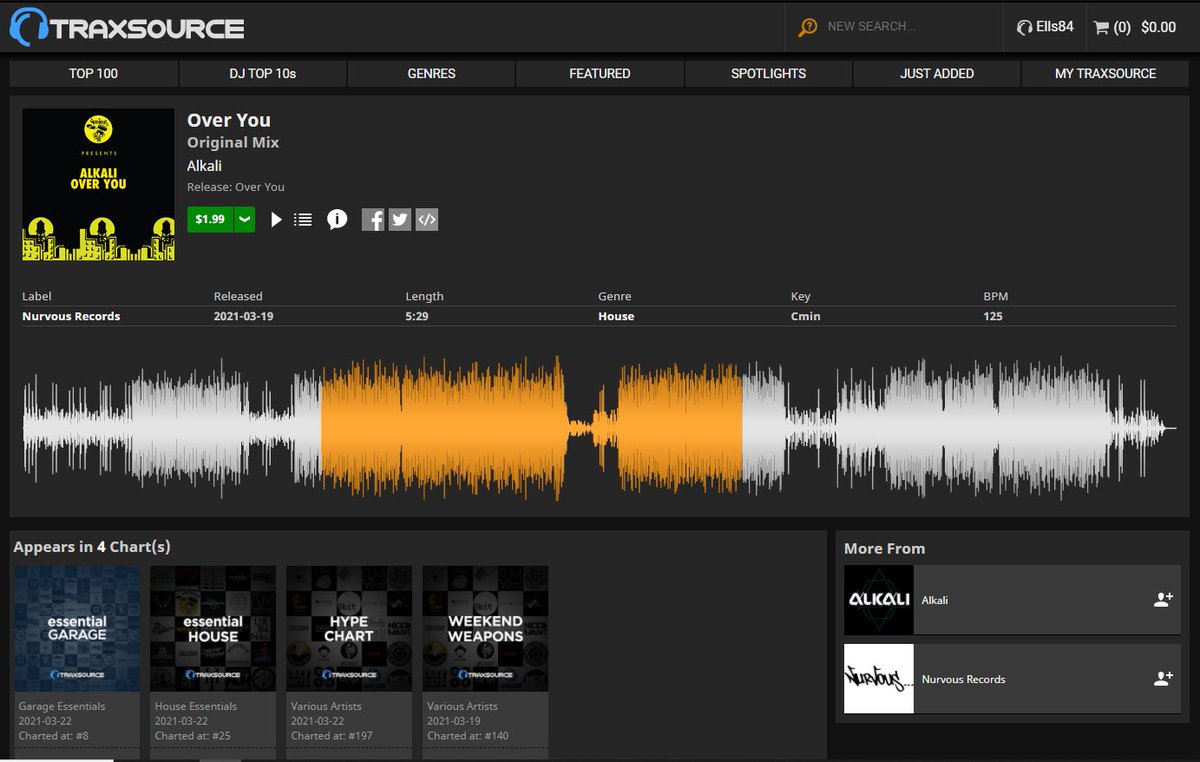Share the track on Twitter
Screen dimensions: 1200x762
coord(400,220)
